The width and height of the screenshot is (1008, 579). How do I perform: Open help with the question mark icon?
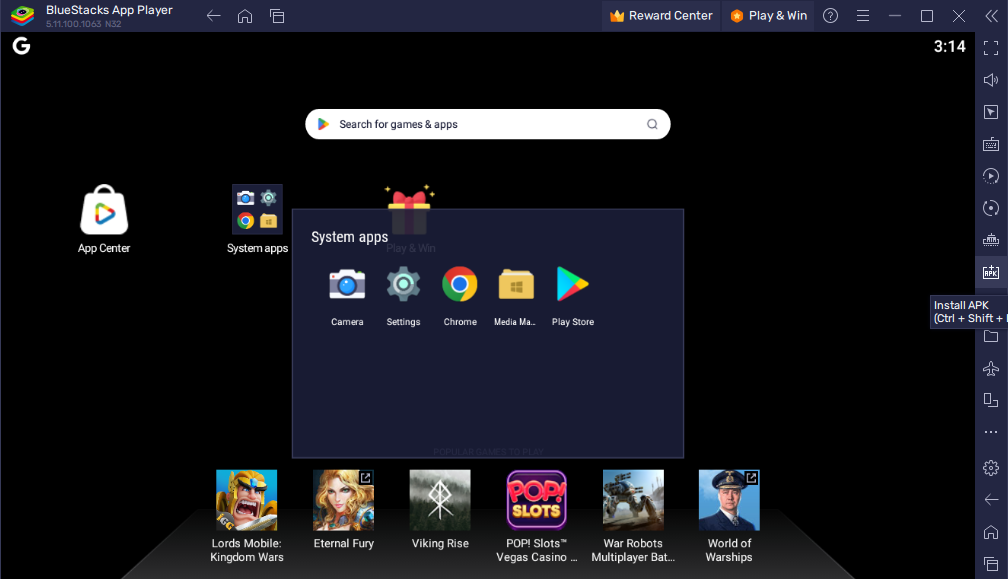click(831, 15)
